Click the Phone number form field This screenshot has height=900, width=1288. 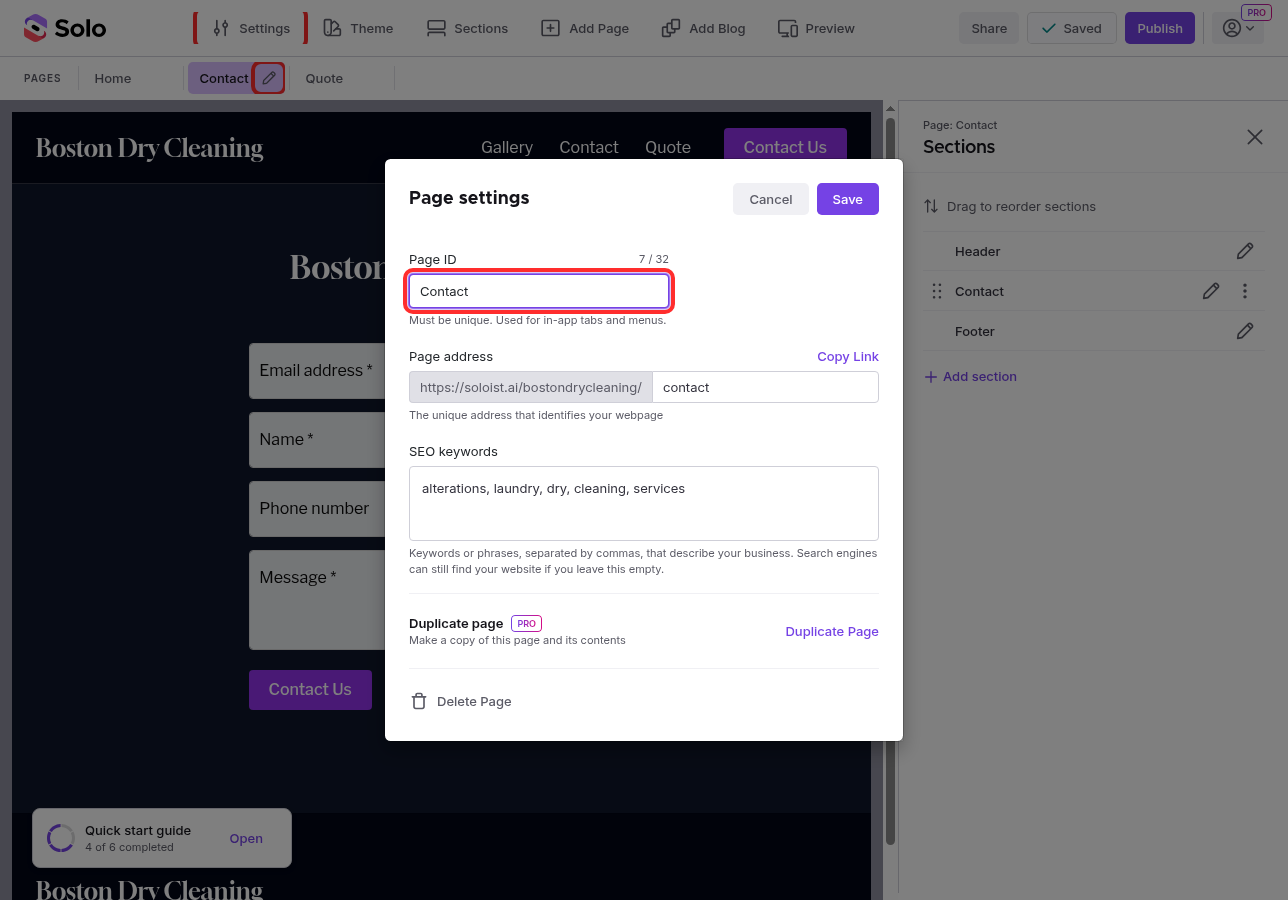pyautogui.click(x=317, y=509)
